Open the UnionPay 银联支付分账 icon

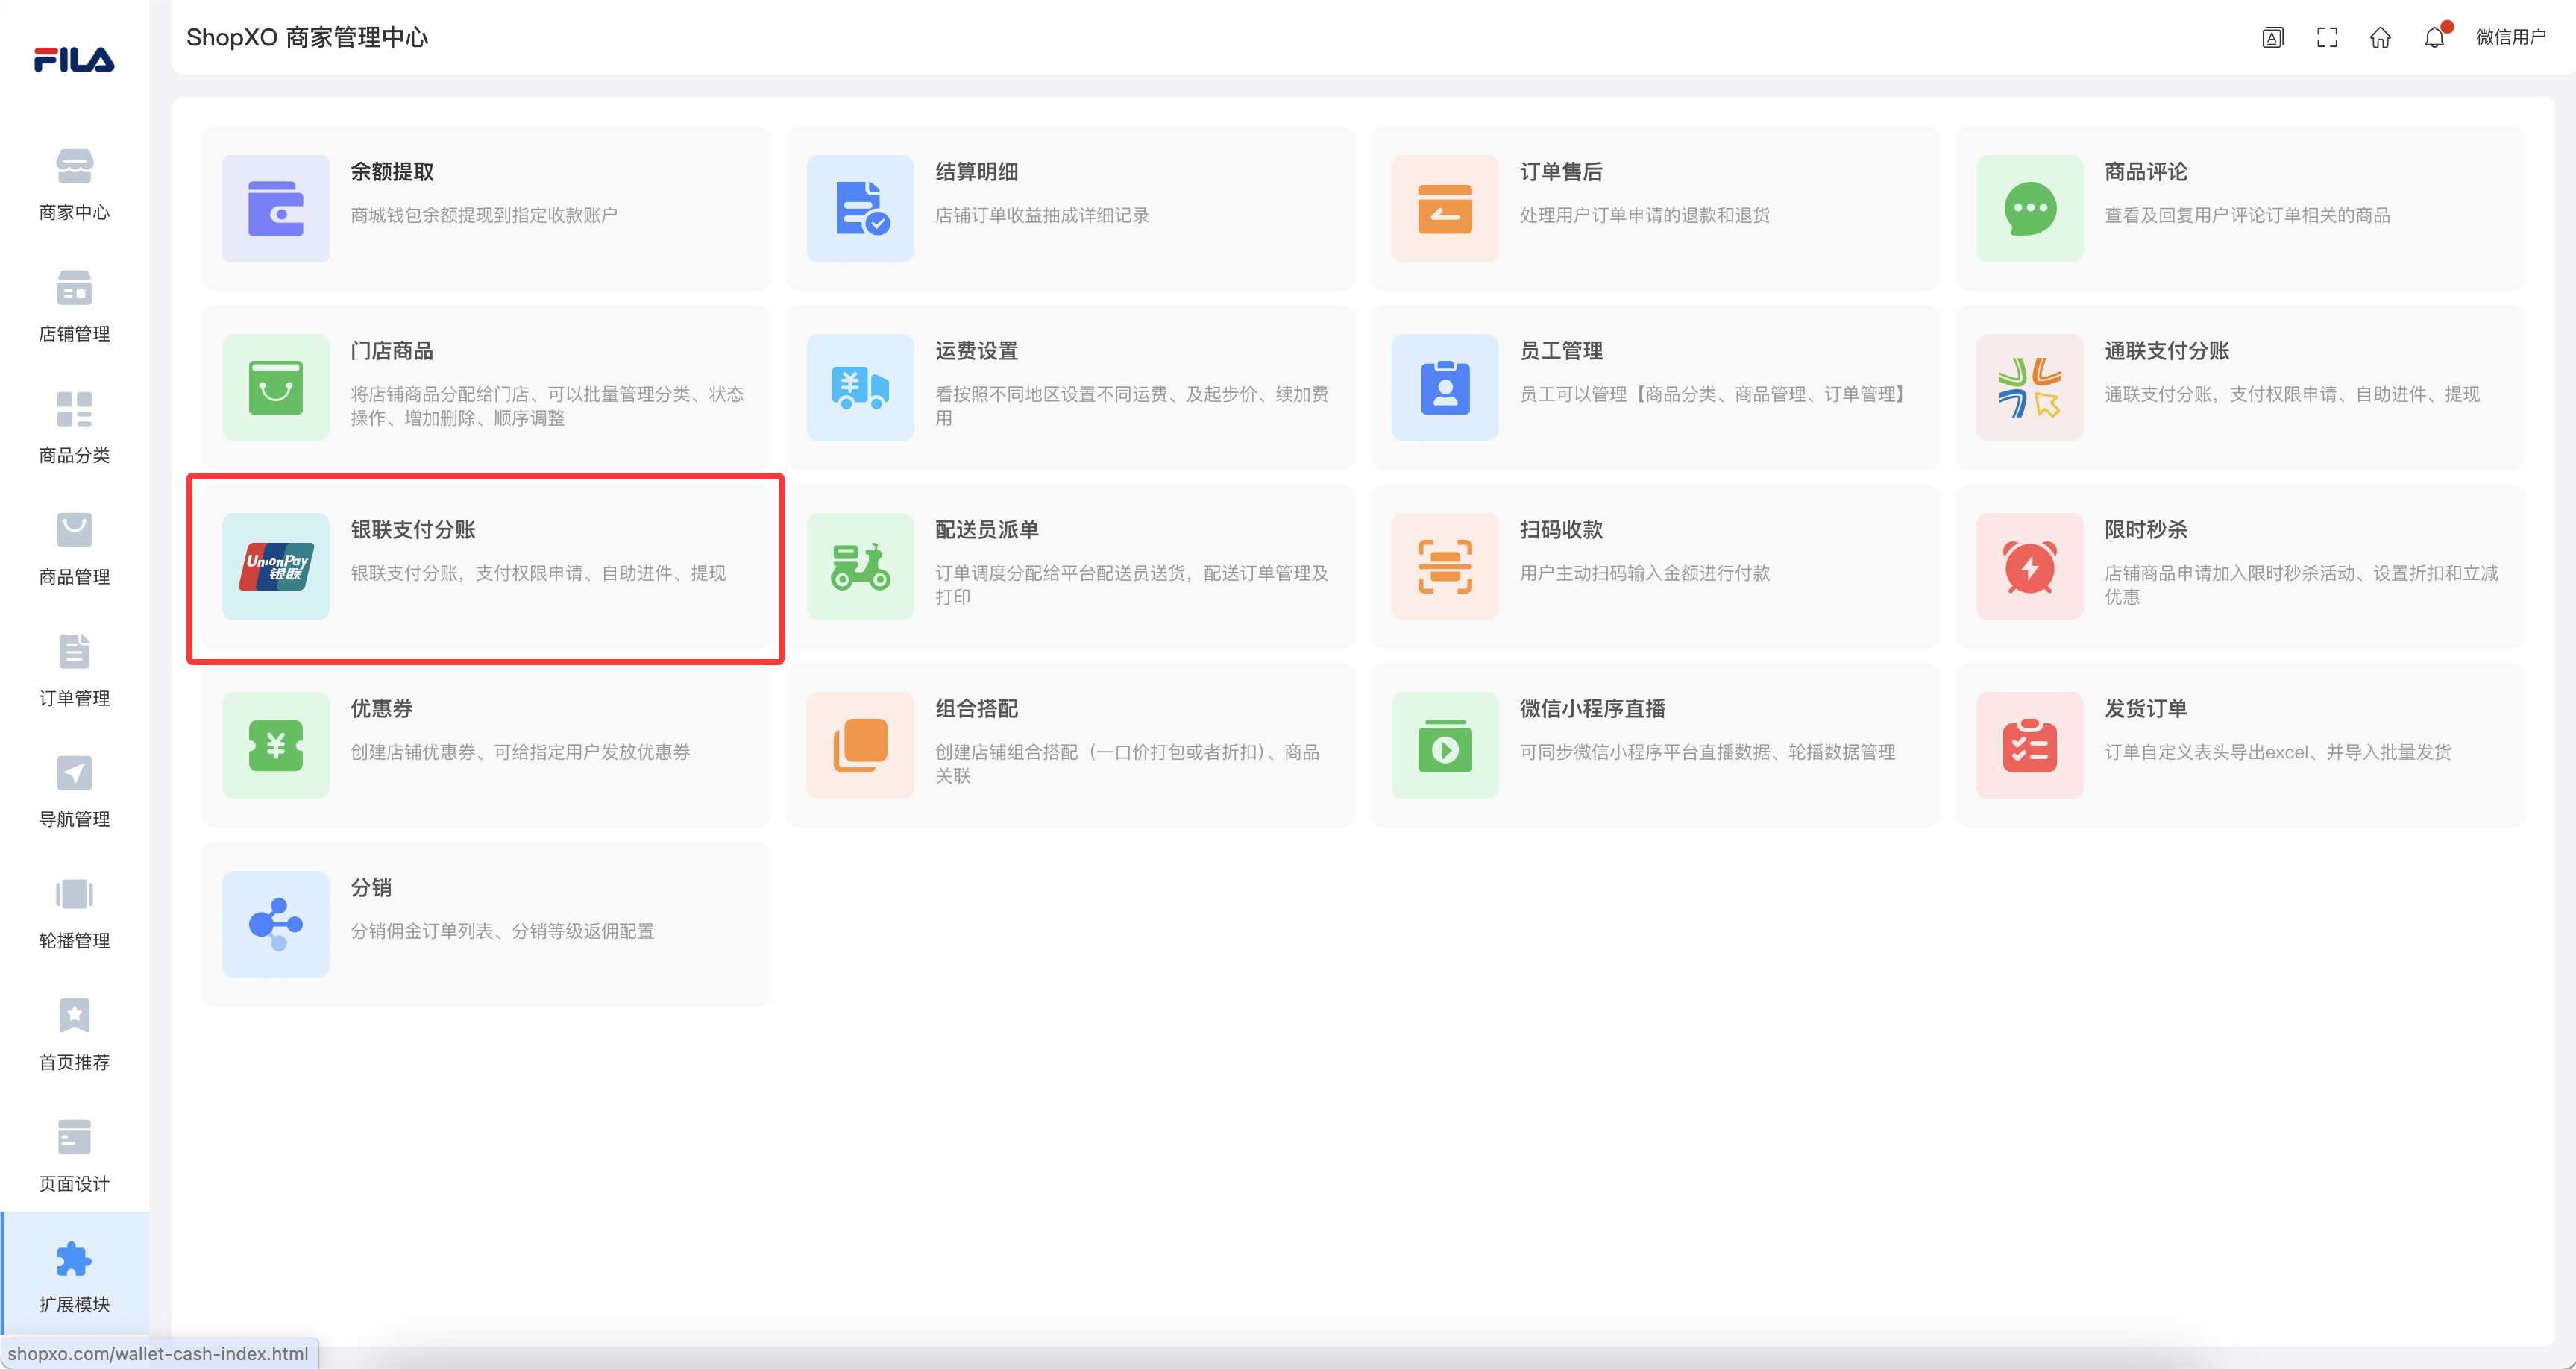coord(275,567)
